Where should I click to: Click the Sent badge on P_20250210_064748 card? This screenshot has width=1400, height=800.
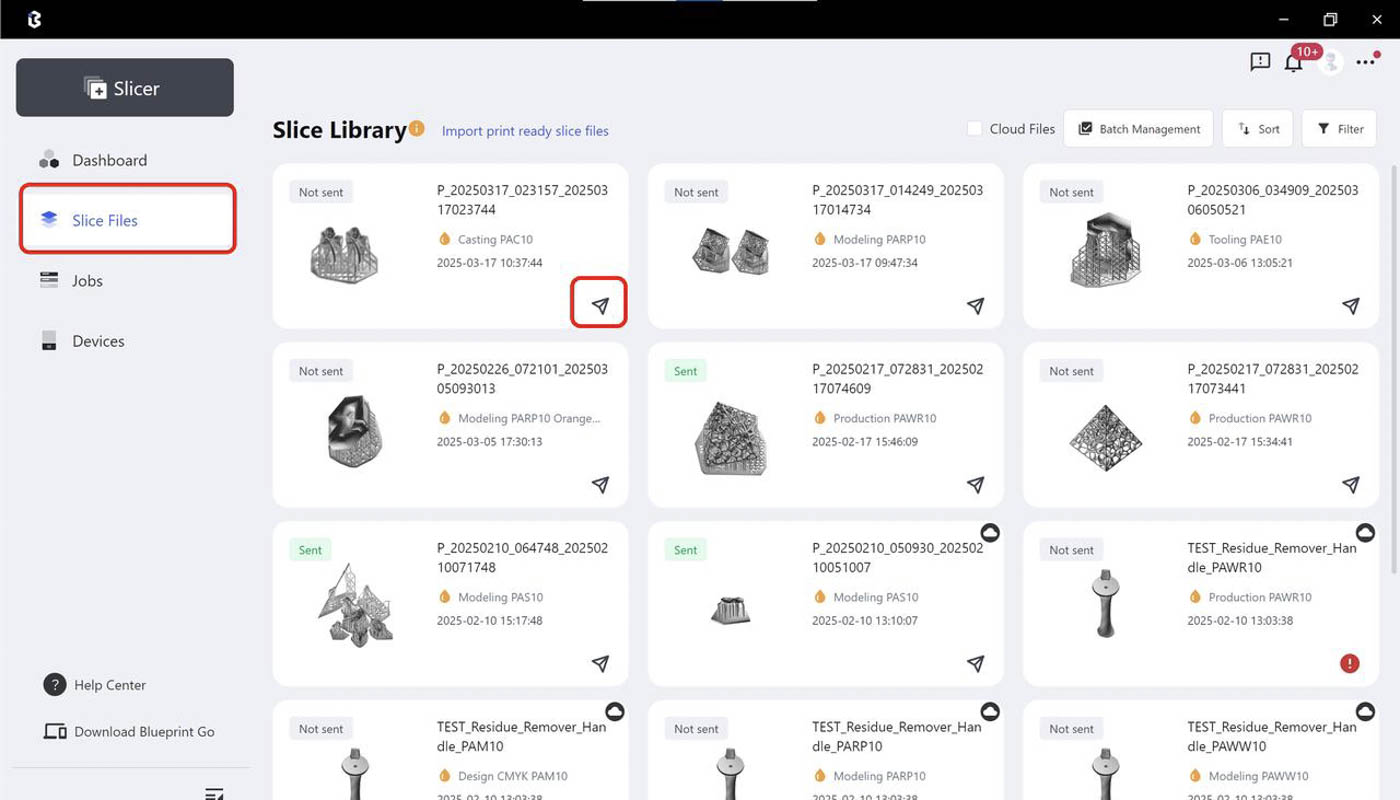[310, 550]
